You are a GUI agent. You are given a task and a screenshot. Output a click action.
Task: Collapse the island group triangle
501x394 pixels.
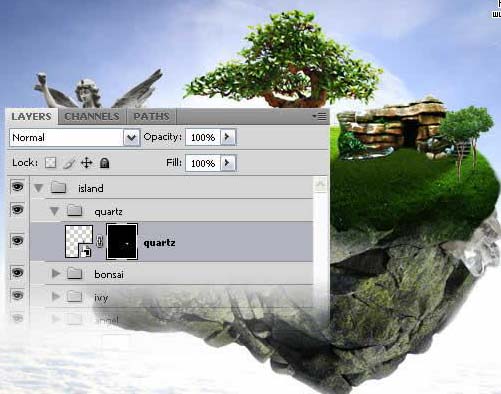click(39, 188)
